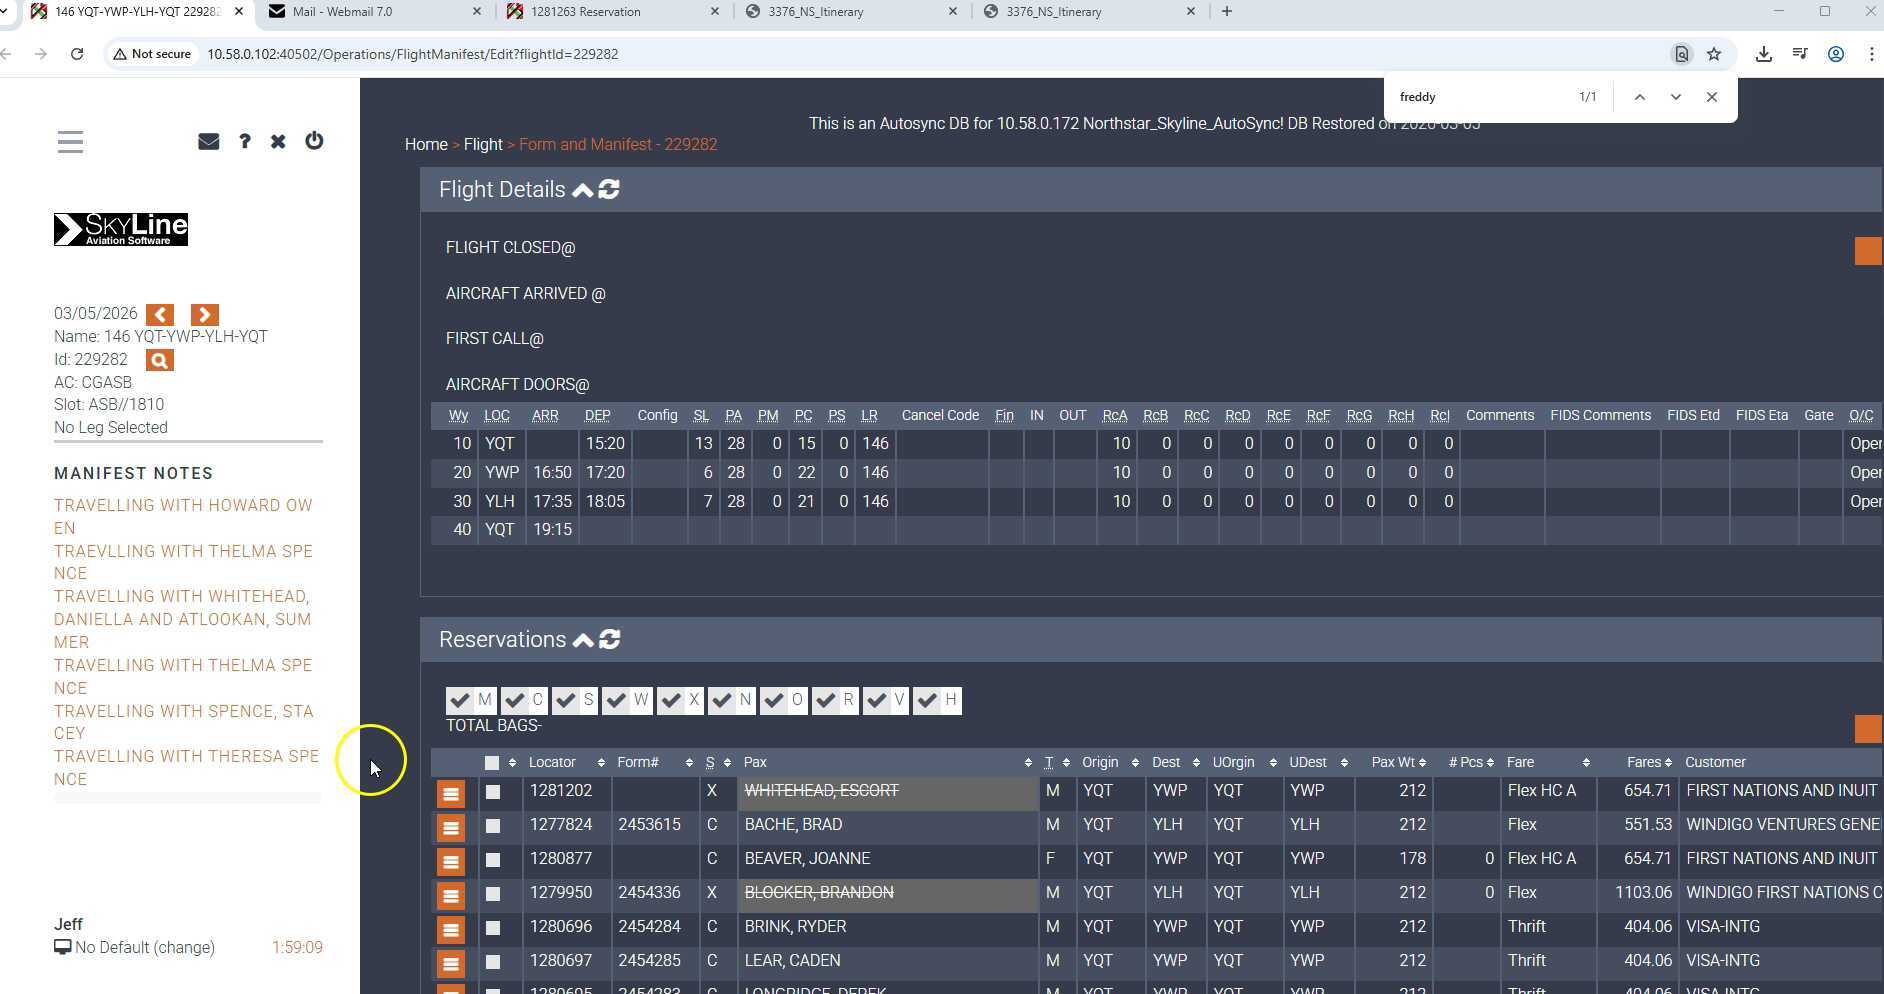Collapse the Reservations panel
The width and height of the screenshot is (1884, 994).
[582, 639]
